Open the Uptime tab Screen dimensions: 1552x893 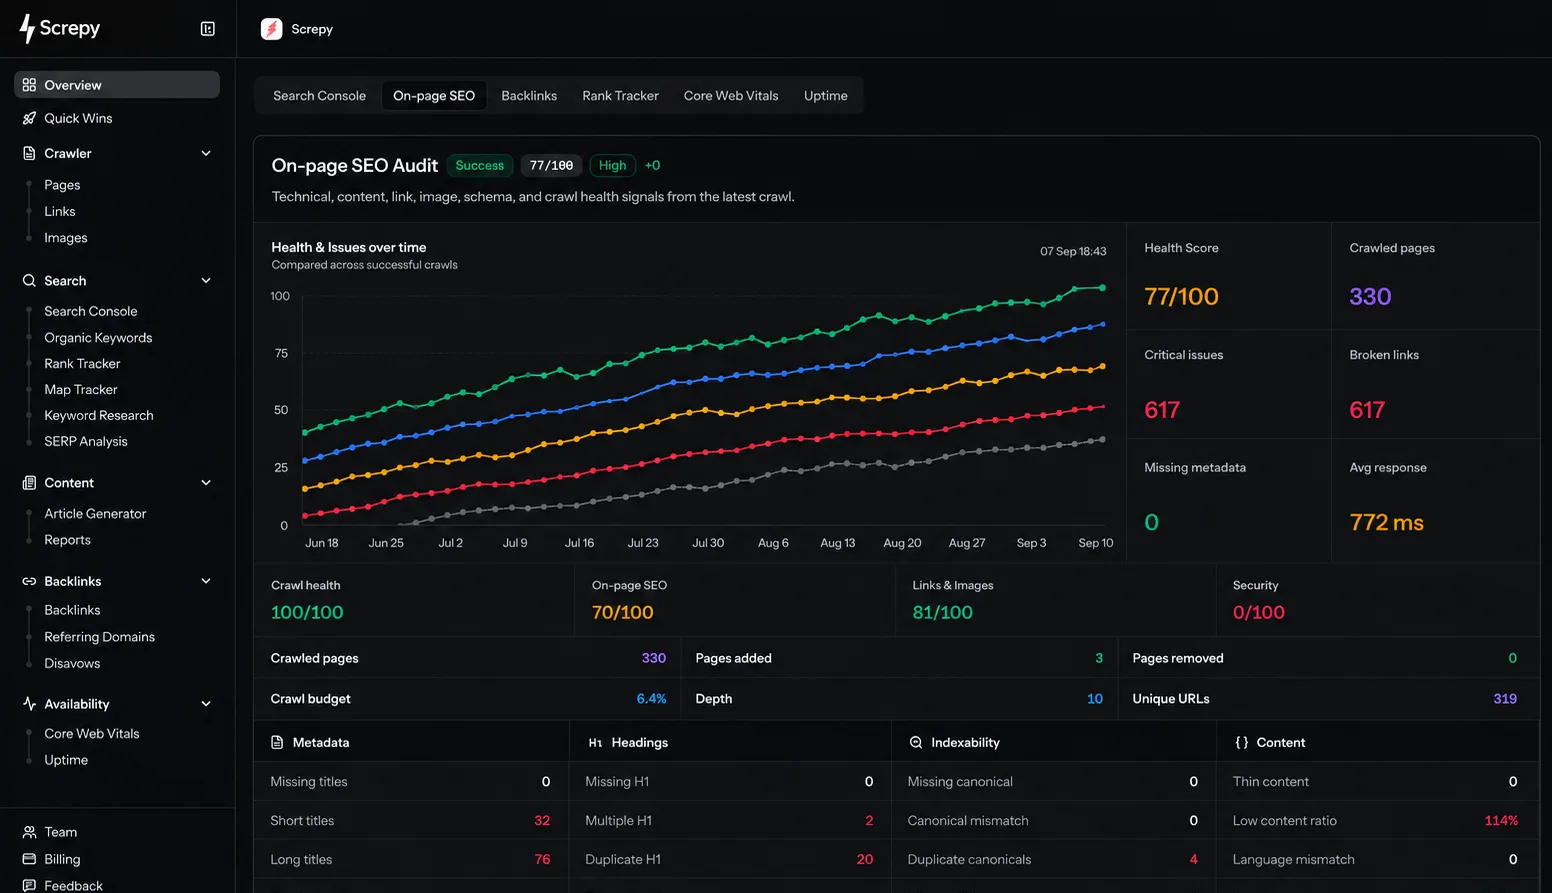(x=826, y=96)
